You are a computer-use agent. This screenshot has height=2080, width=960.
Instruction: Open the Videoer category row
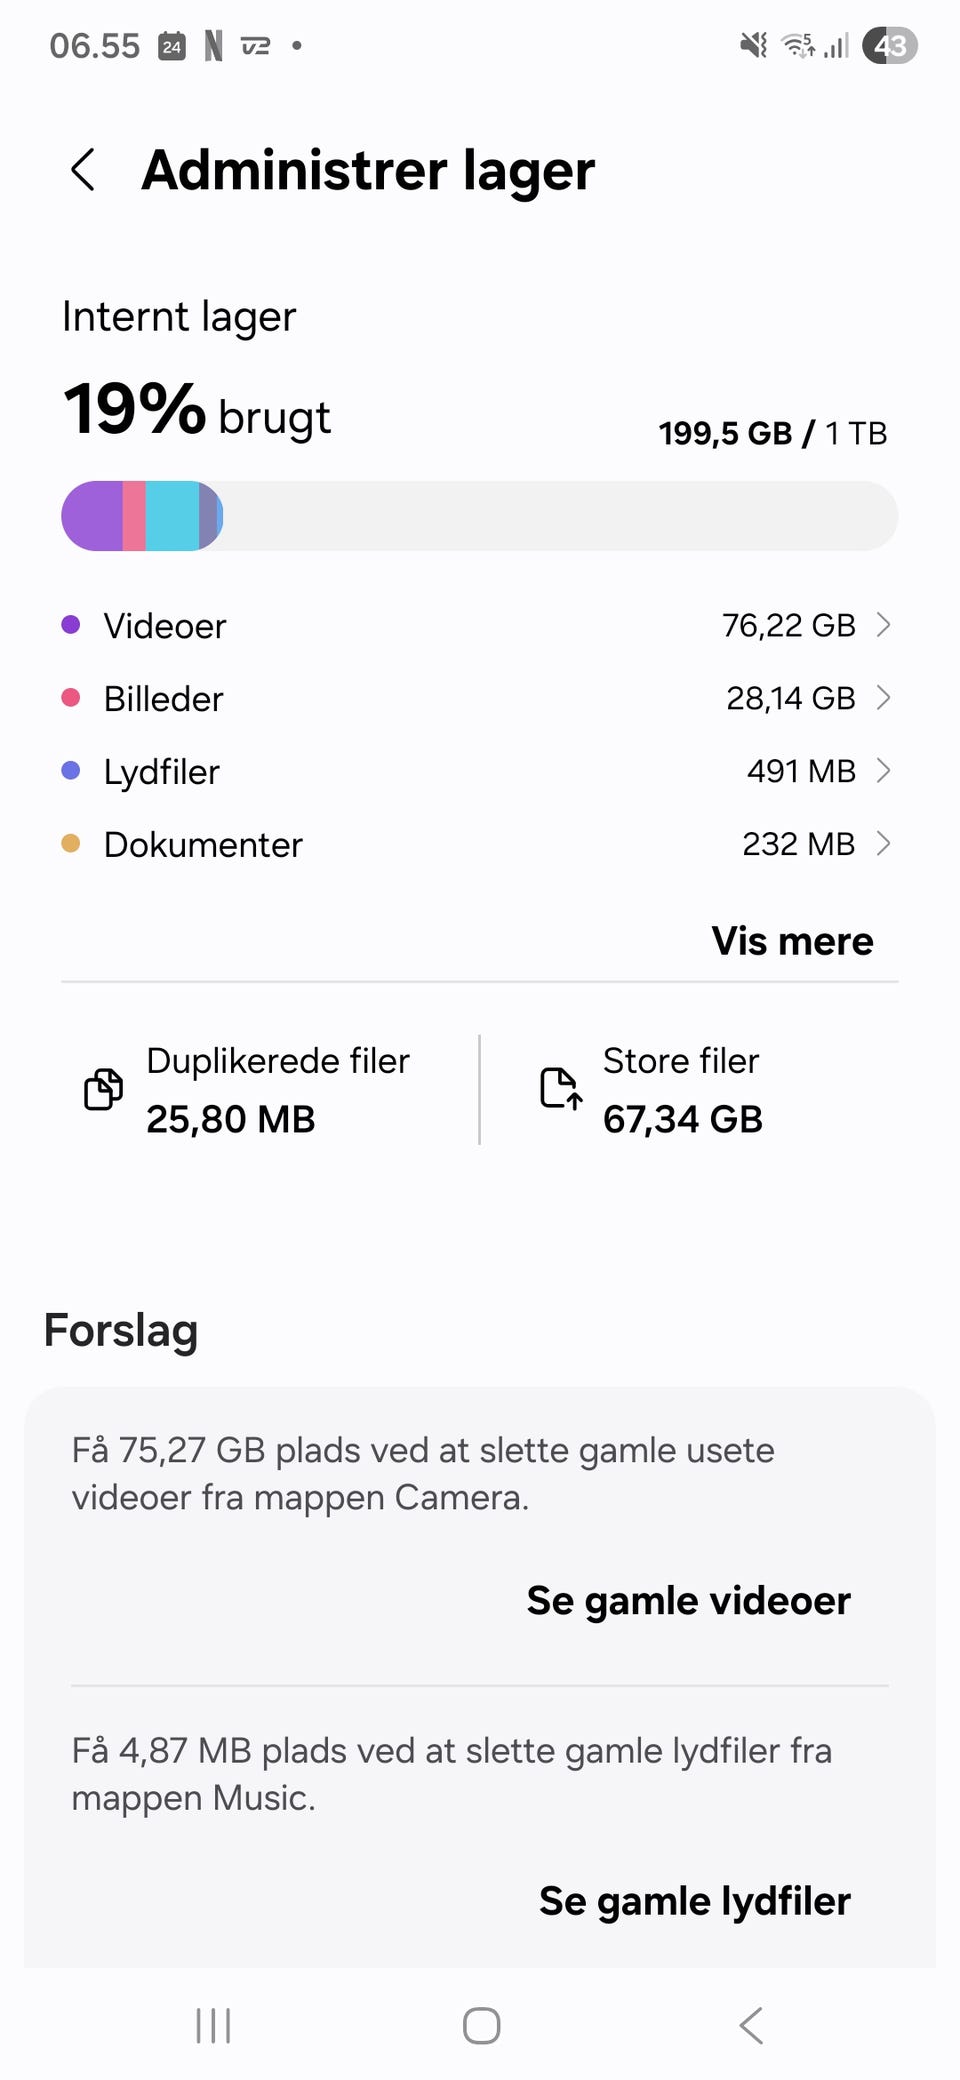coord(478,626)
